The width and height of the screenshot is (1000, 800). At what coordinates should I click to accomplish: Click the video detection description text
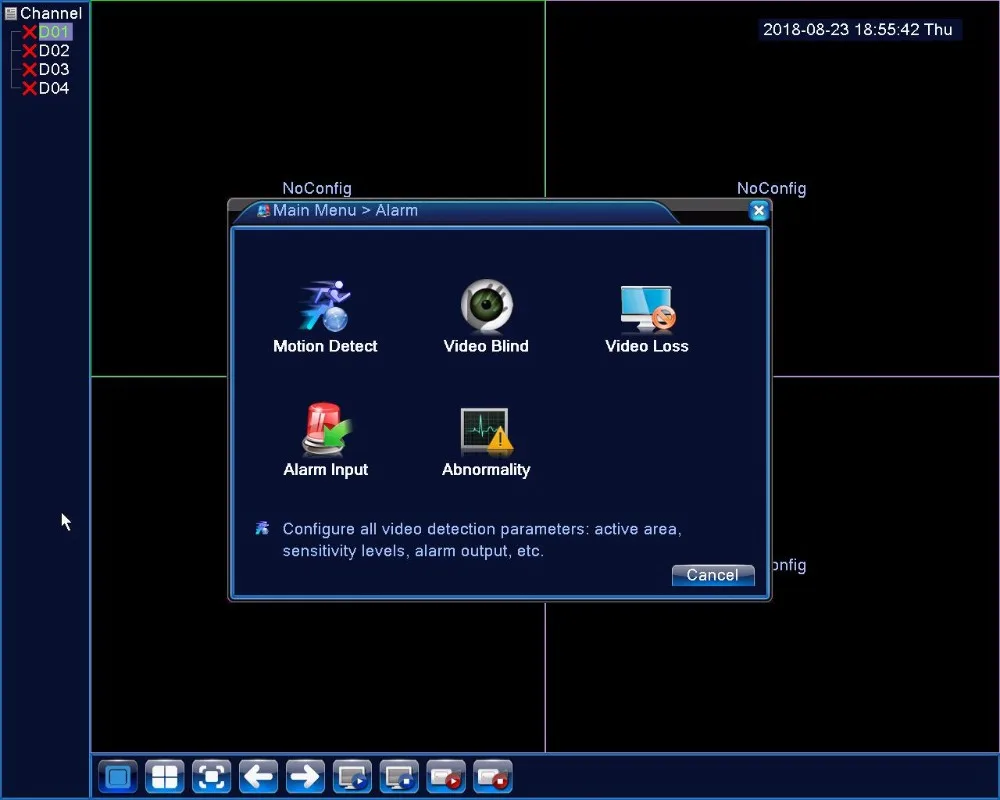(482, 540)
